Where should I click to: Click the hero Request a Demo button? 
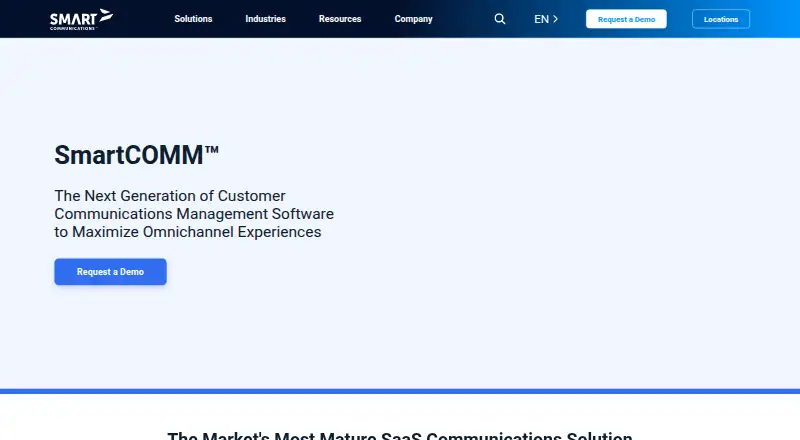point(110,272)
